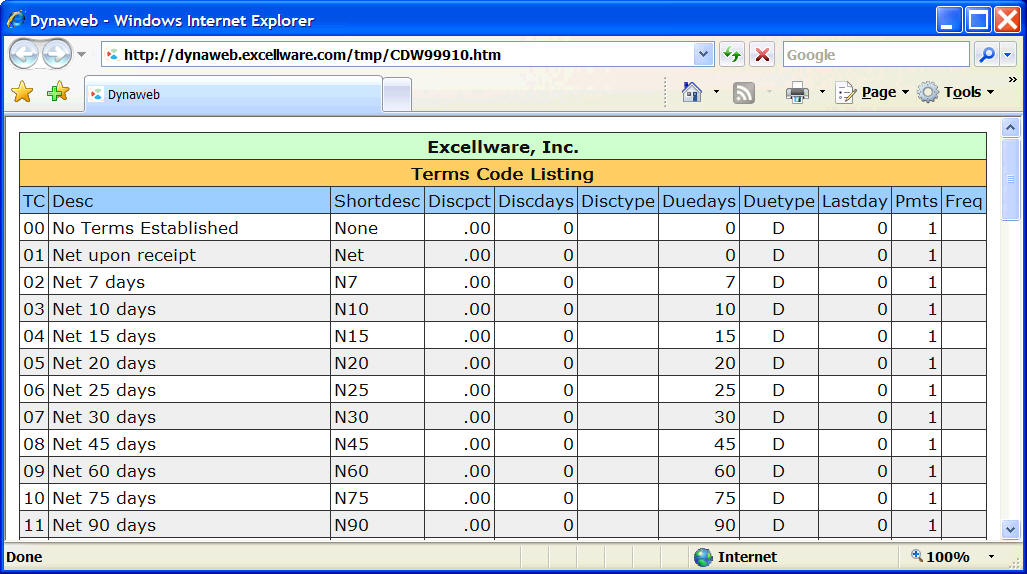
Task: Click the 'Freq' column header
Action: [963, 201]
